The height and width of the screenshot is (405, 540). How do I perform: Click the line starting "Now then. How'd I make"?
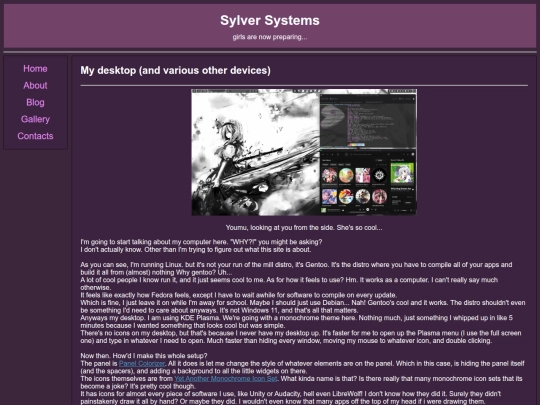tap(144, 356)
